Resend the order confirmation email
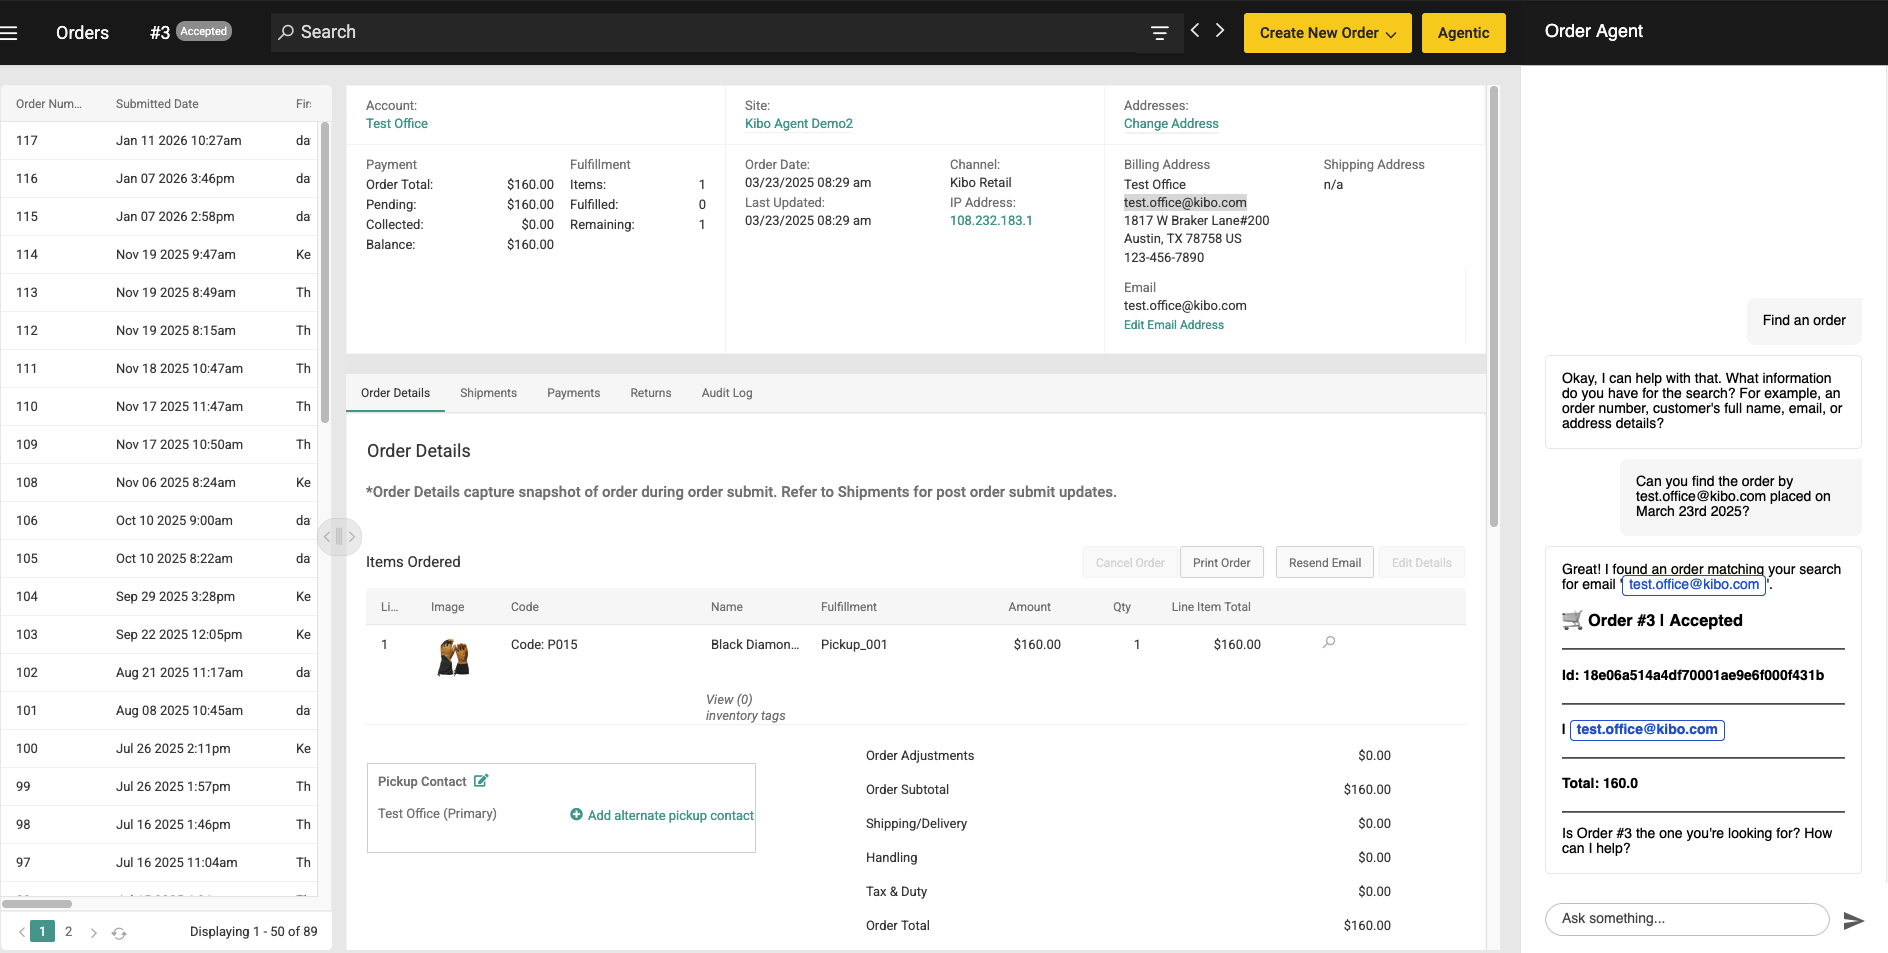The width and height of the screenshot is (1888, 953). (x=1324, y=562)
